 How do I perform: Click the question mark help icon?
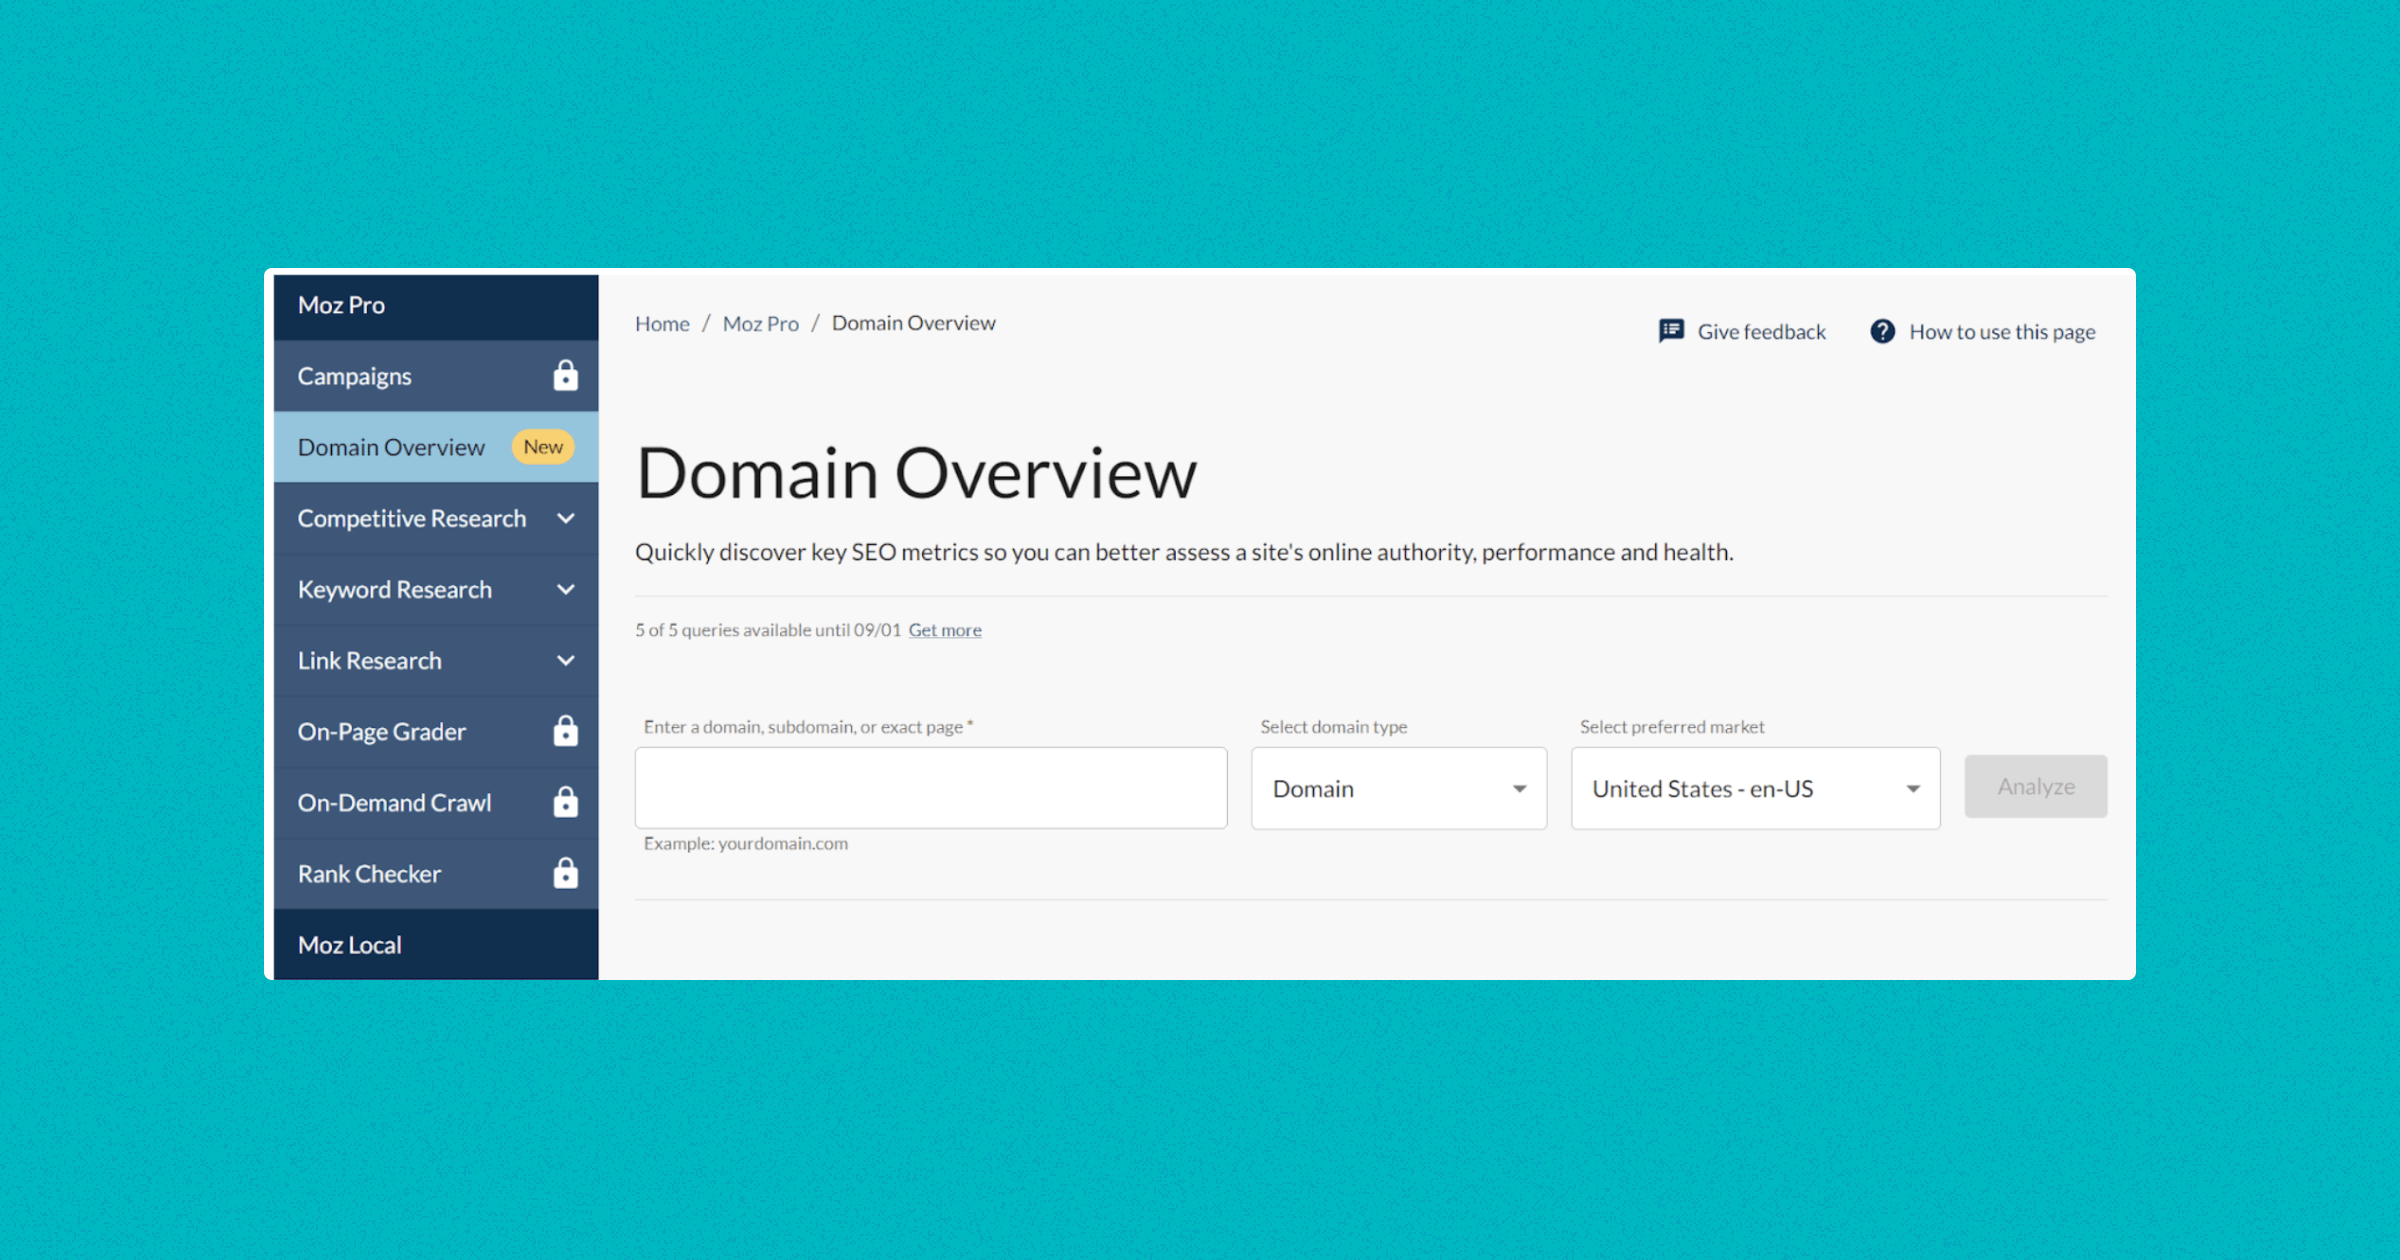tap(1882, 331)
